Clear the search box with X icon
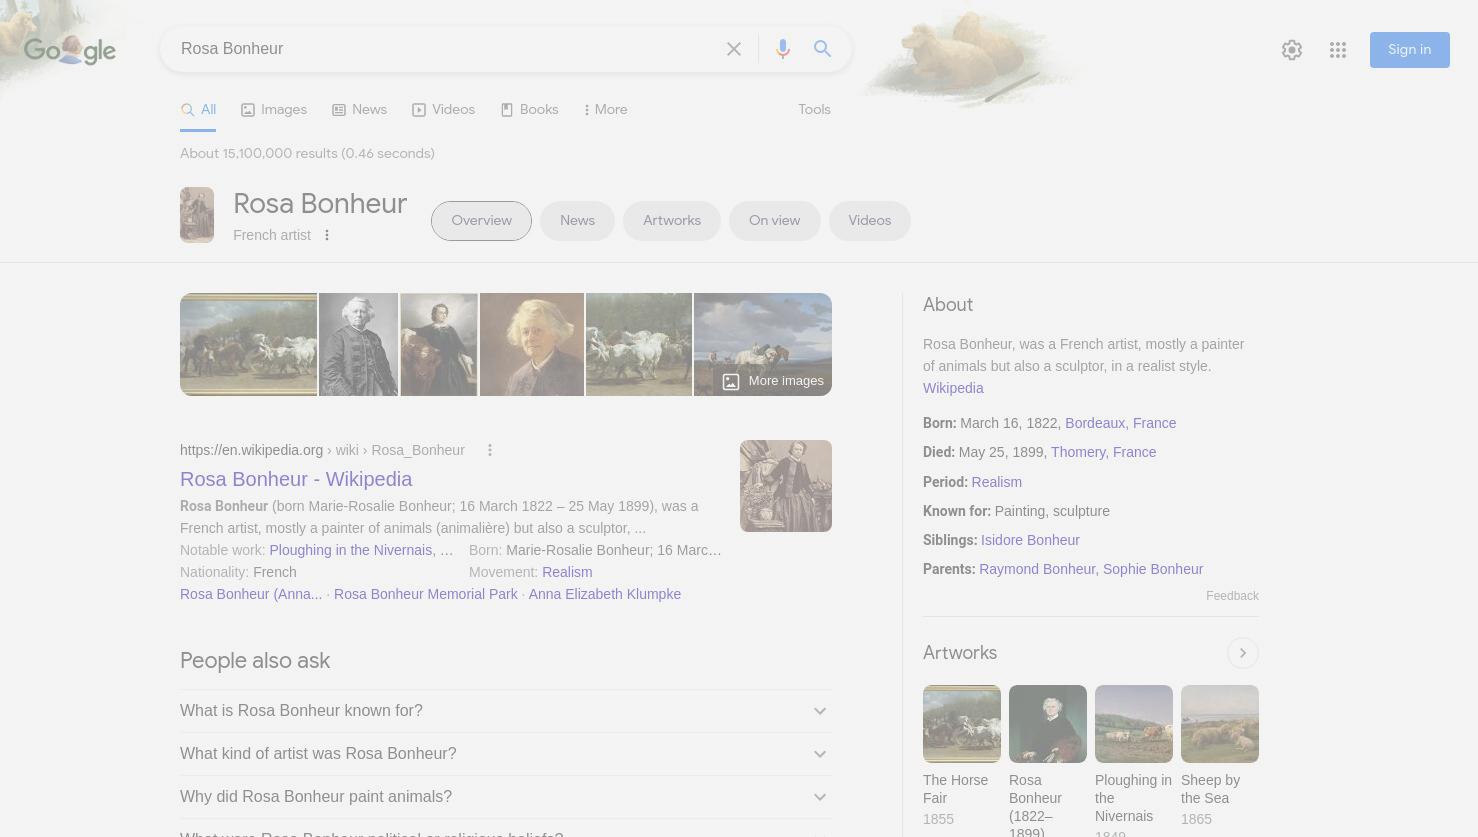Viewport: 1478px width, 837px height. click(x=734, y=49)
